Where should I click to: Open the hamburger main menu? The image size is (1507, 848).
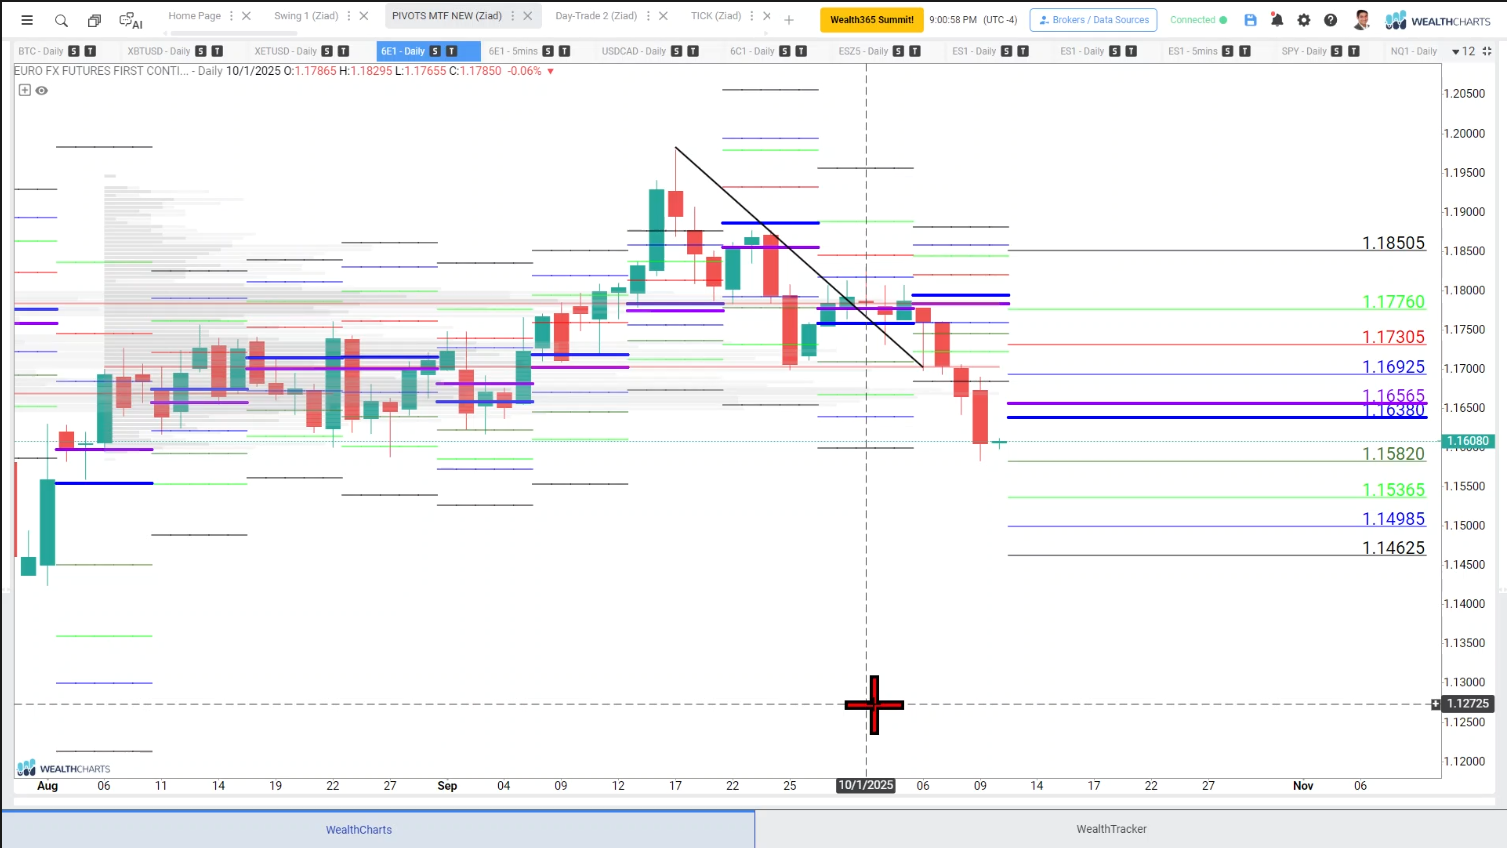coord(27,20)
